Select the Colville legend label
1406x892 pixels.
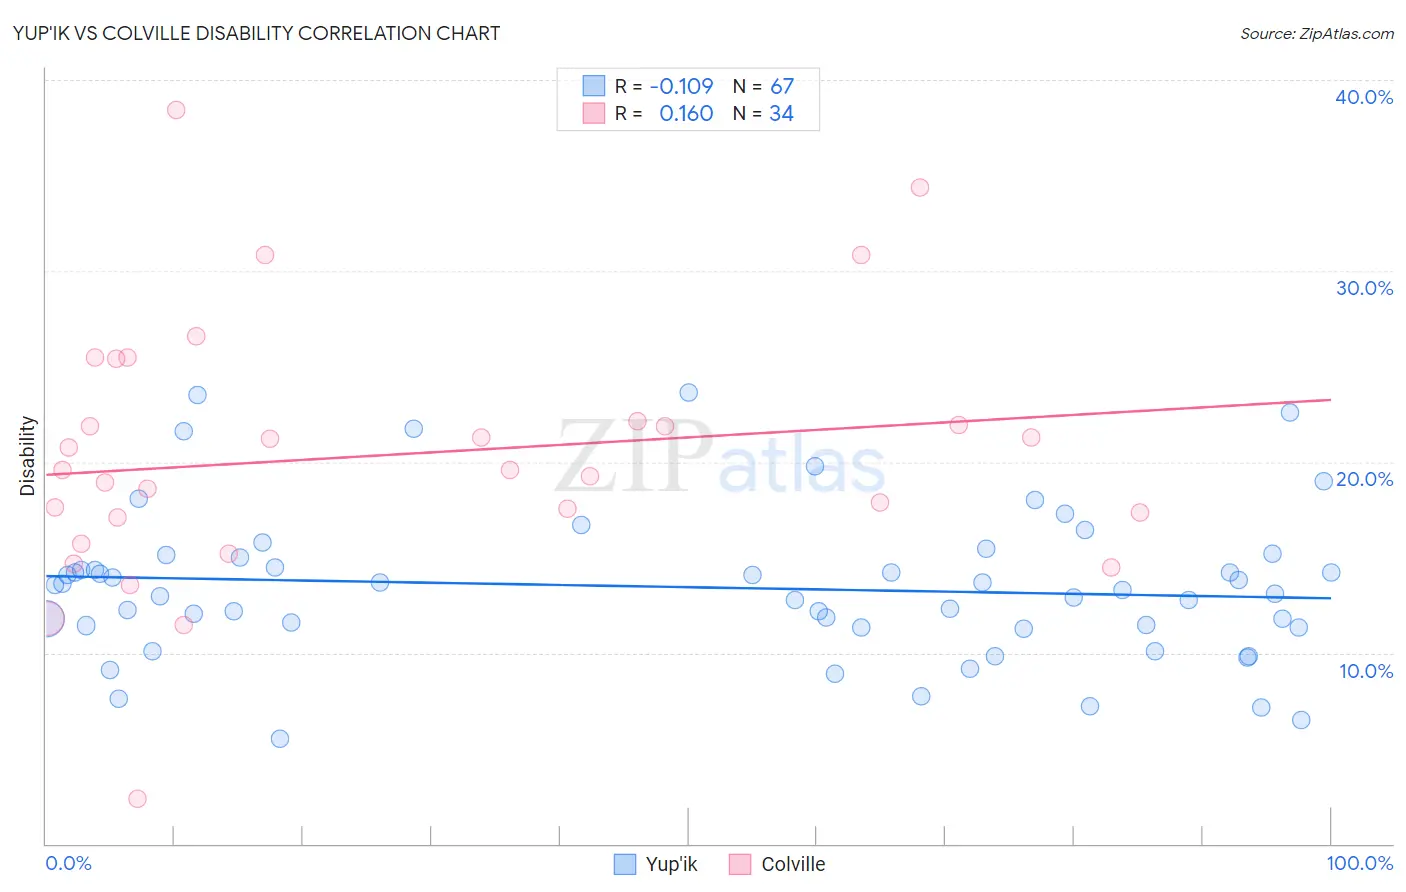[793, 864]
